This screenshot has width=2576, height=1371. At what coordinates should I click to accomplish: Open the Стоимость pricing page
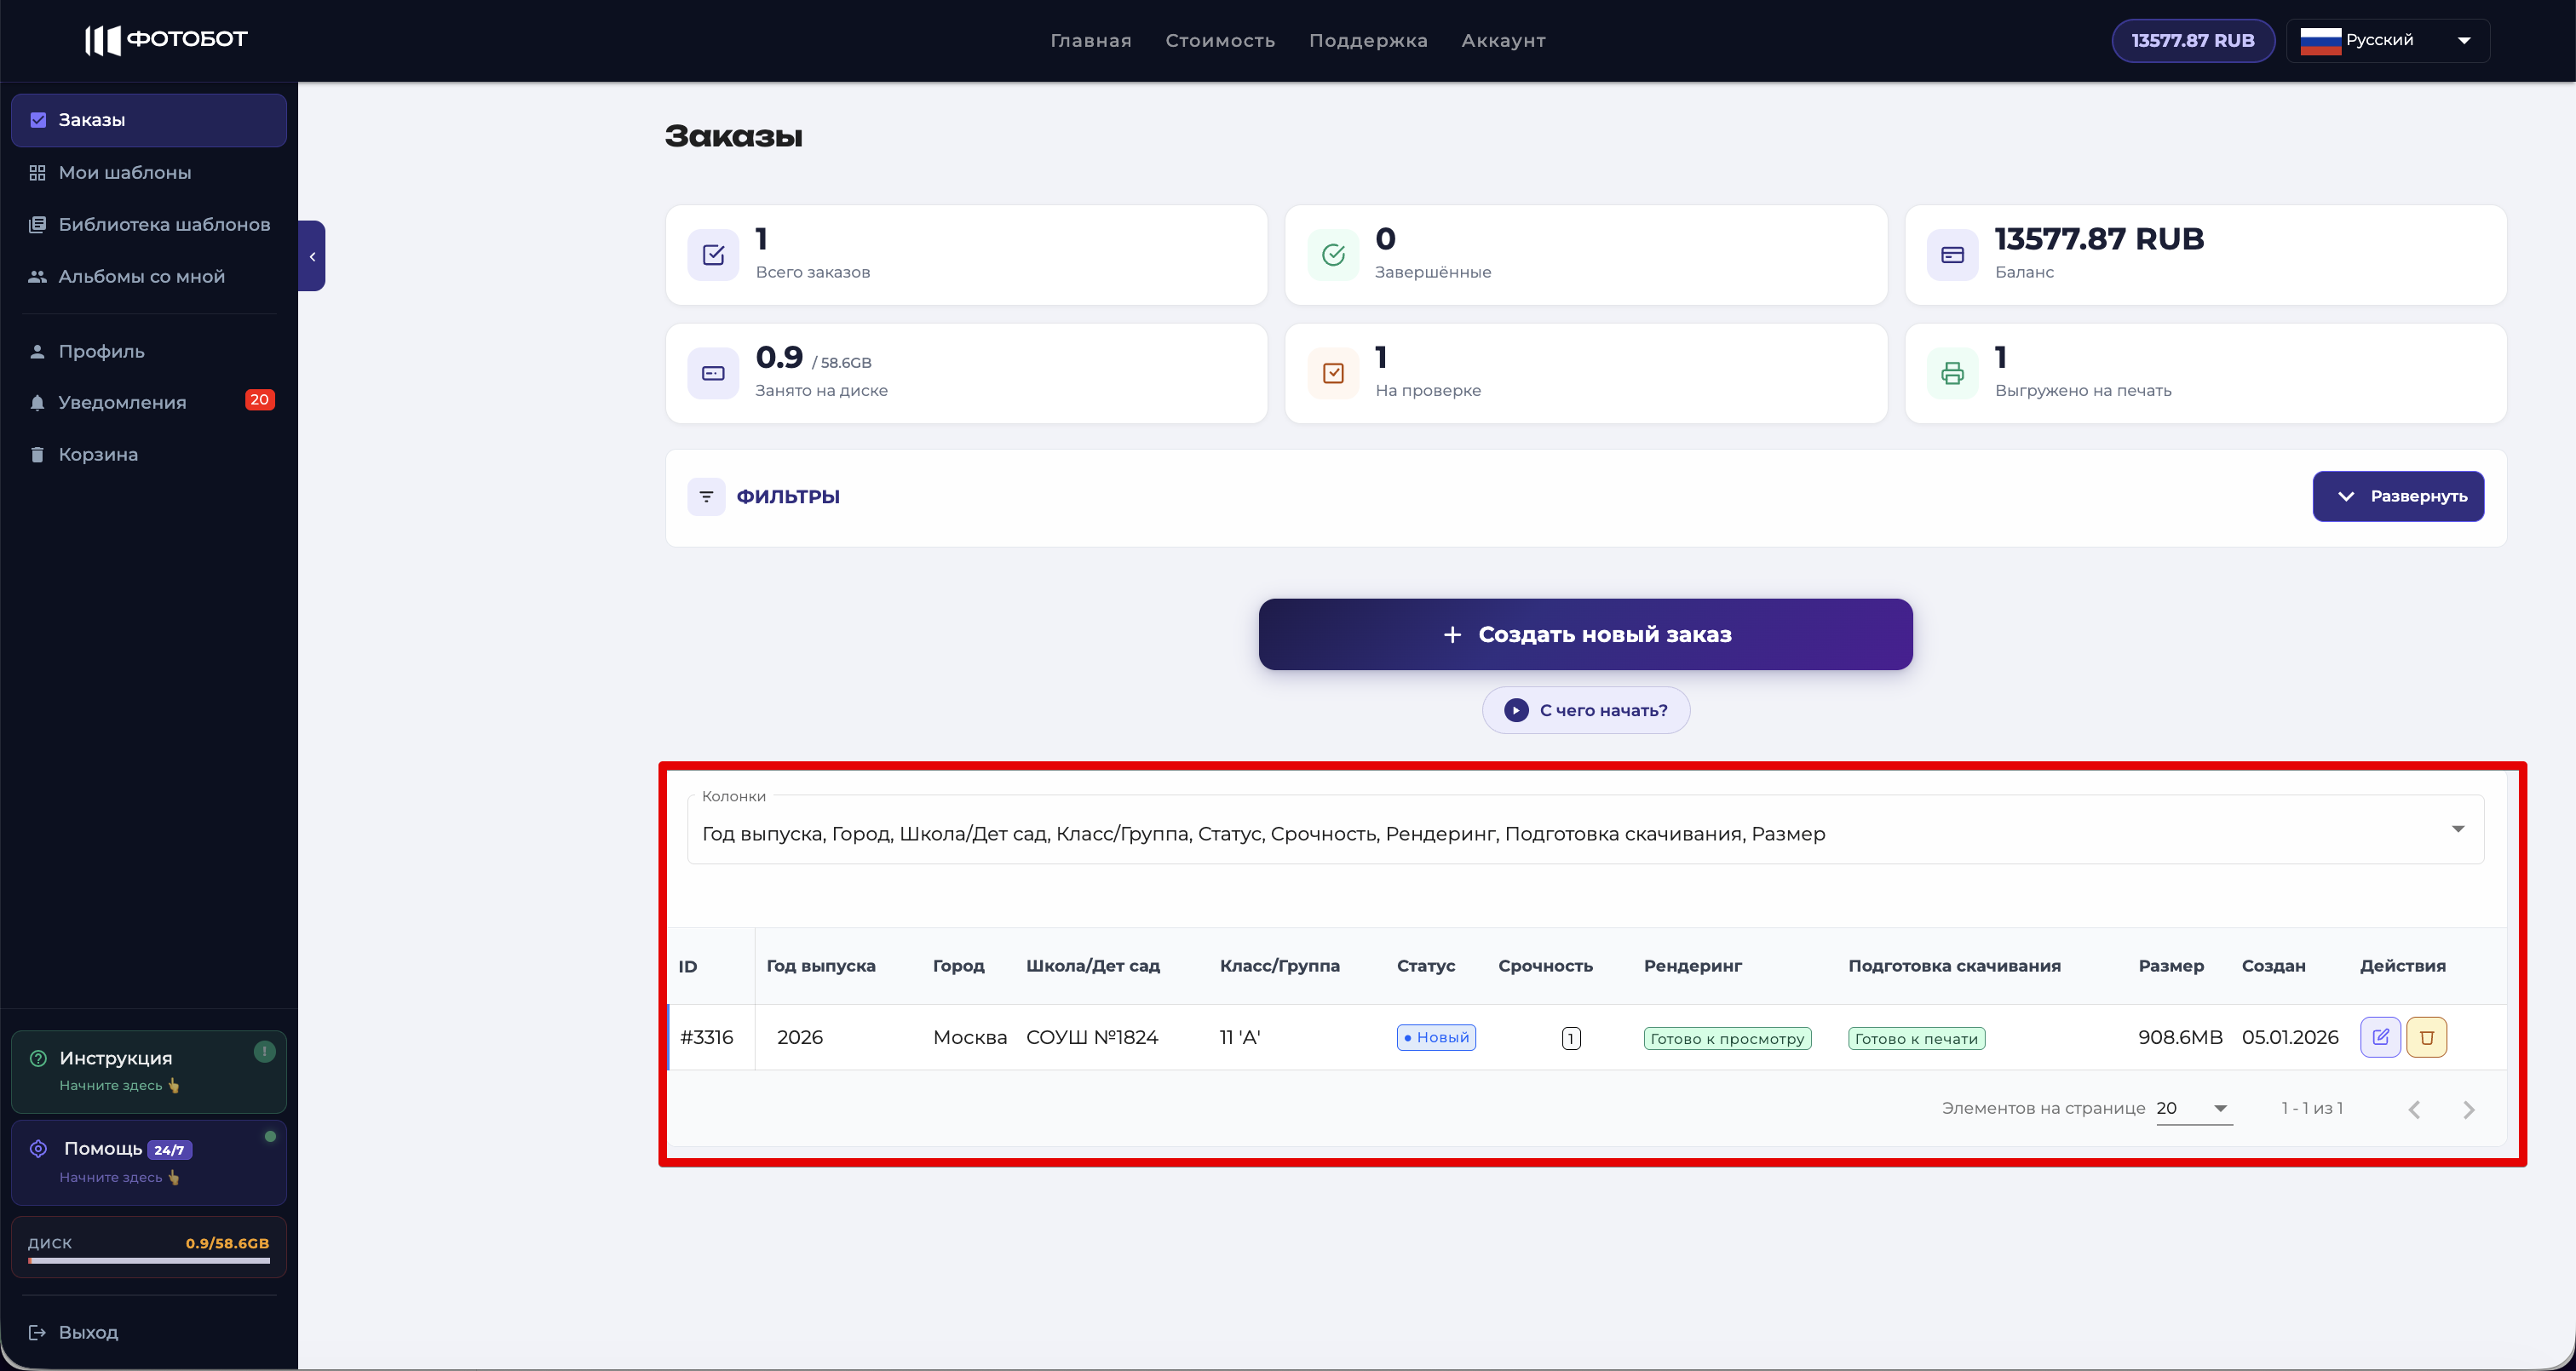coord(1220,41)
